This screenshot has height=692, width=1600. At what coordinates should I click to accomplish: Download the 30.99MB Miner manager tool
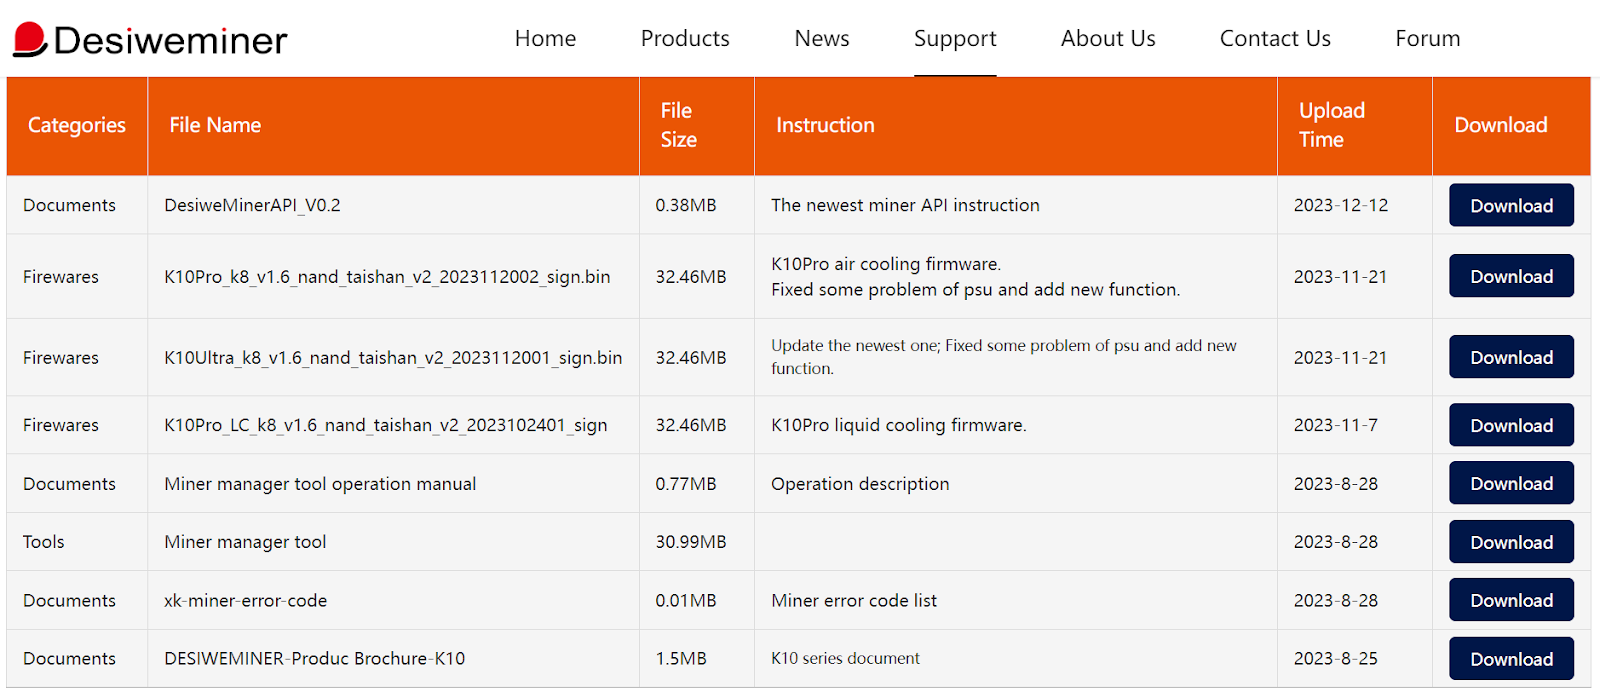coord(1510,542)
